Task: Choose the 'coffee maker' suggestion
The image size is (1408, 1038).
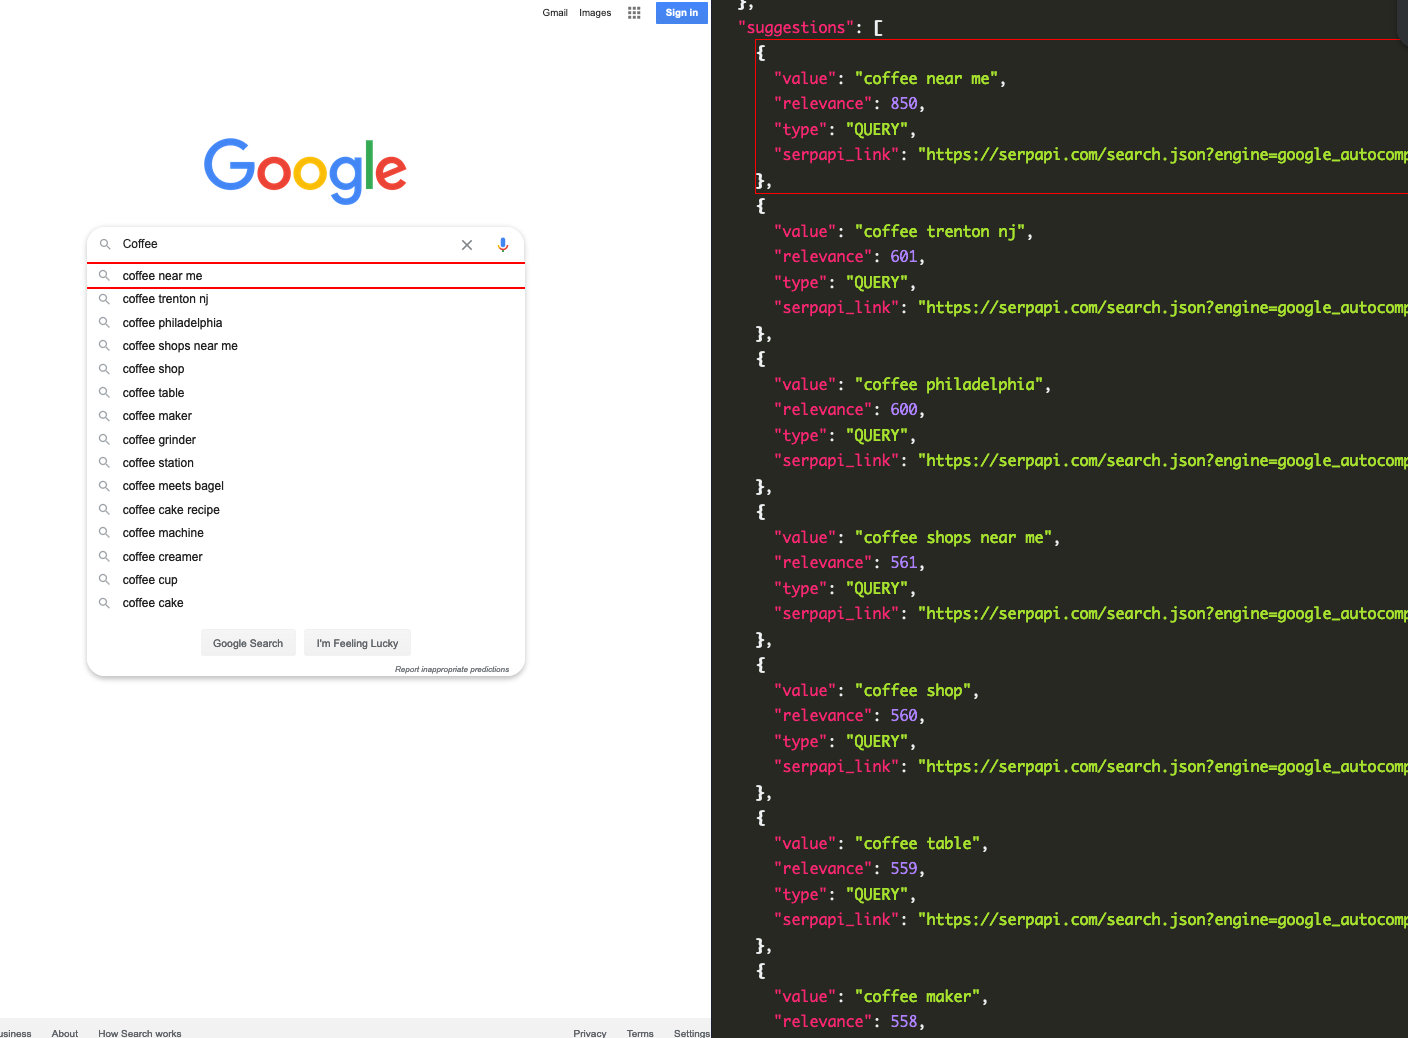Action: pos(306,416)
